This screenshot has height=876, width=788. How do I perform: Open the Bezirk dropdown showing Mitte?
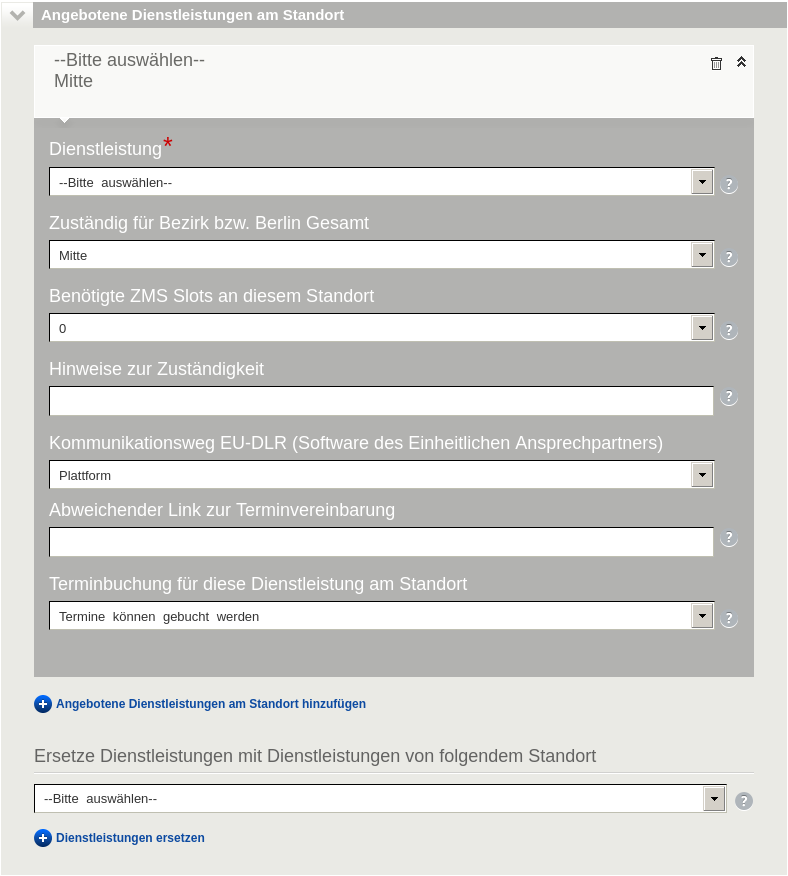[381, 255]
